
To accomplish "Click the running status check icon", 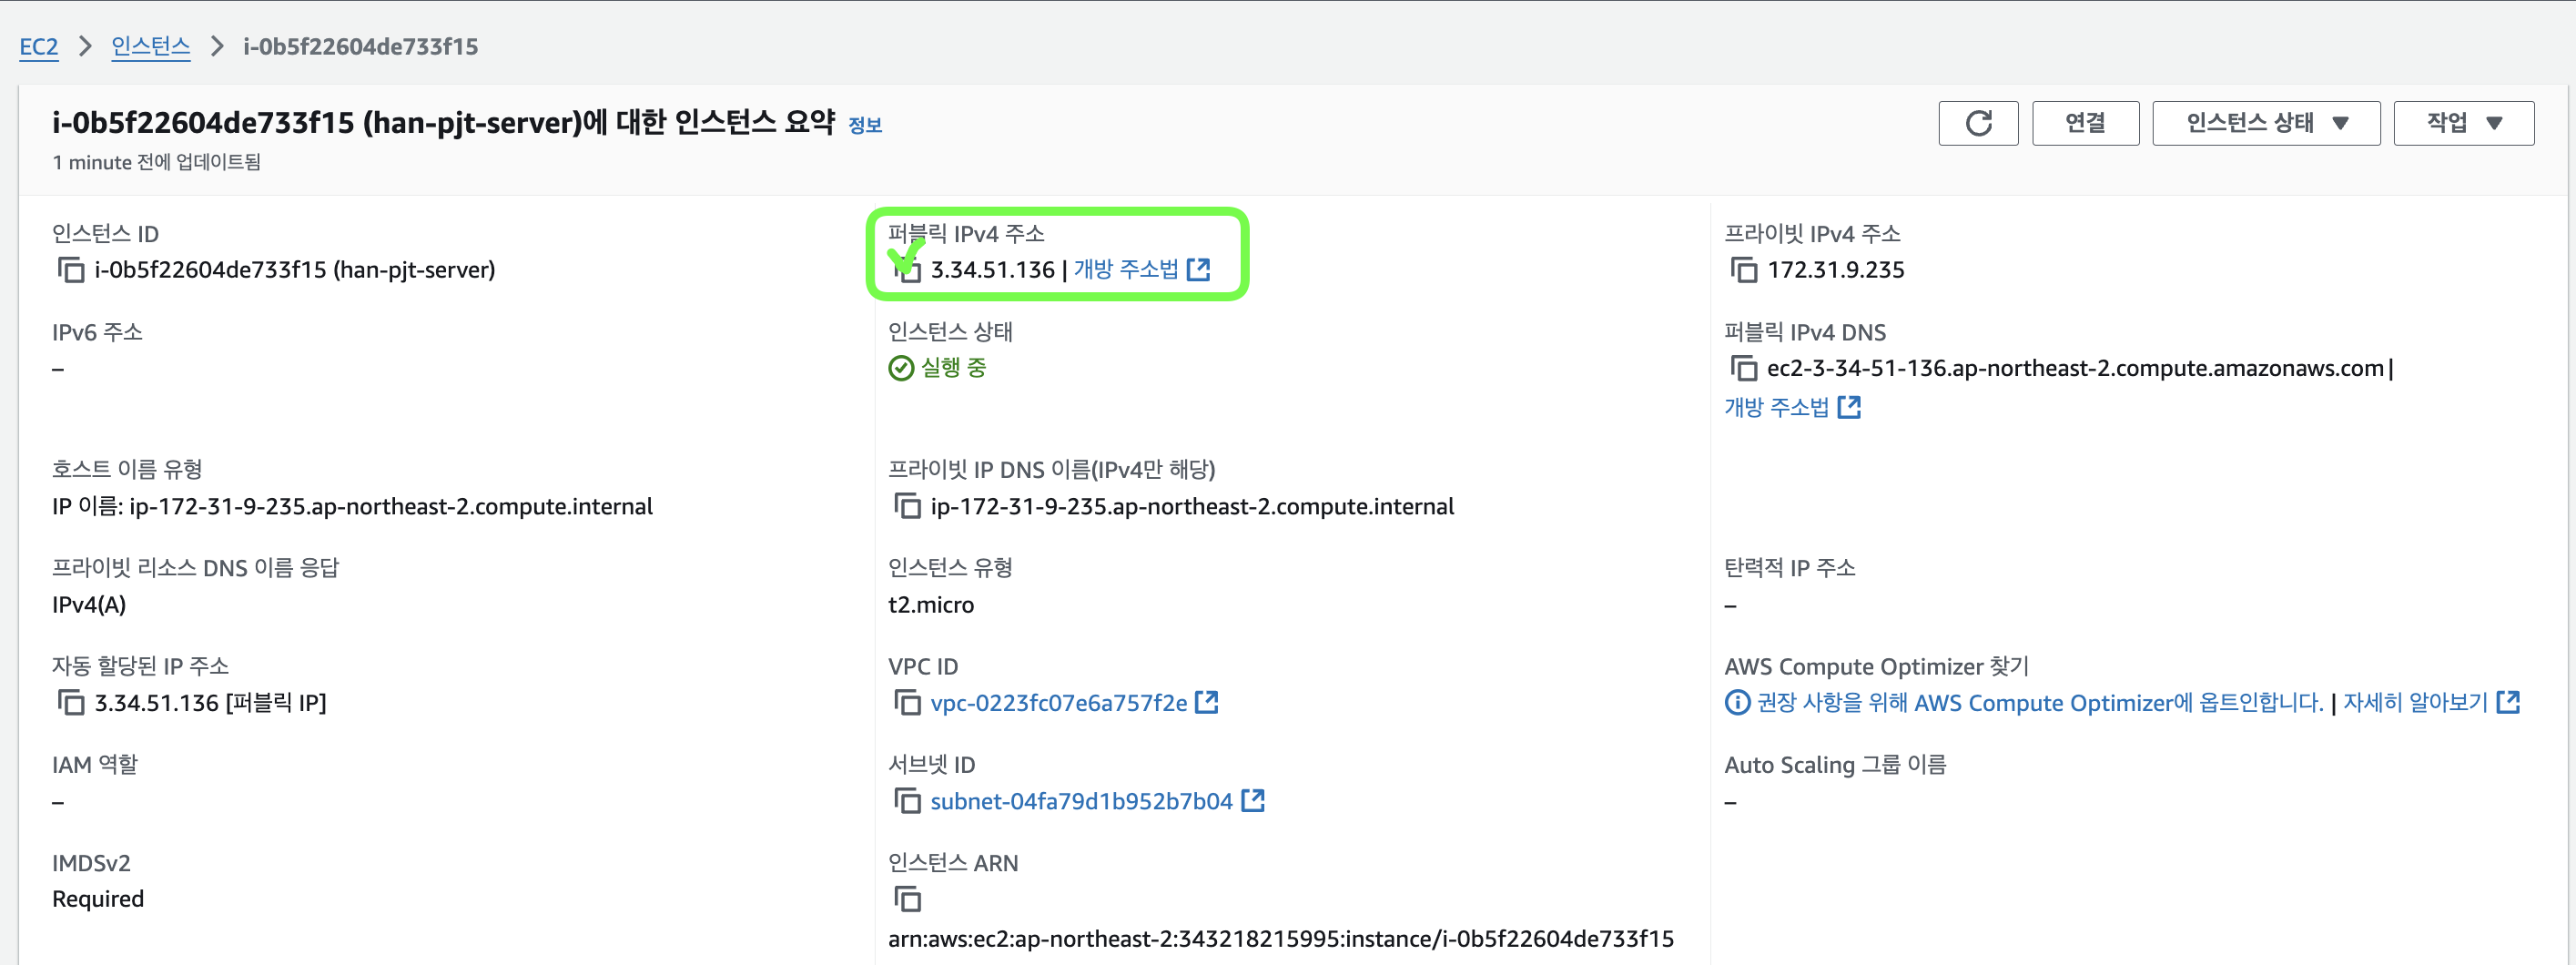I will [901, 368].
